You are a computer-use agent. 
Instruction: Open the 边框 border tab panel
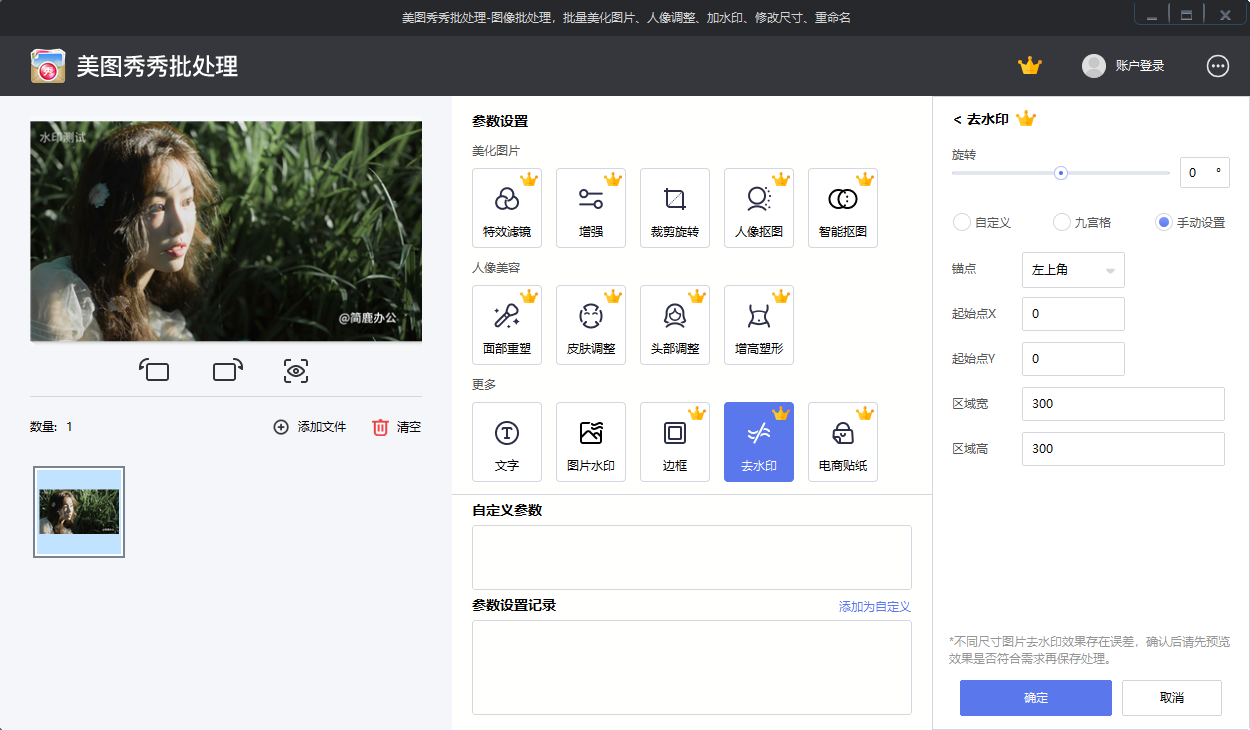(x=675, y=441)
